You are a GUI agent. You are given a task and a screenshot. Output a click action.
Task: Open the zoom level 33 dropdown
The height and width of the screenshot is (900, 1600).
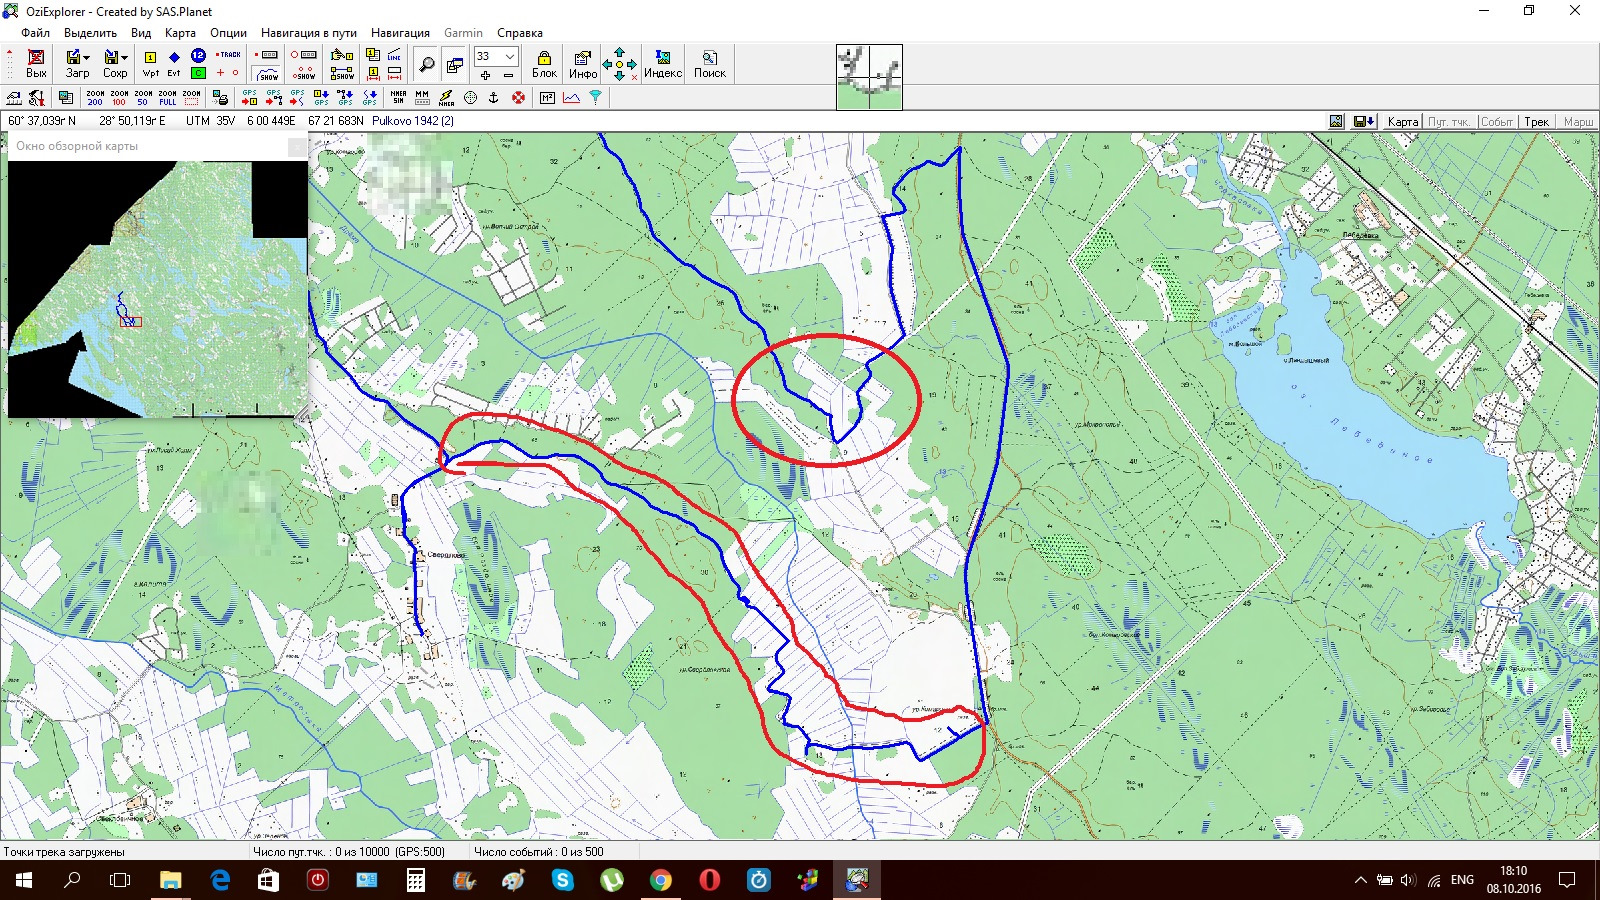click(510, 57)
